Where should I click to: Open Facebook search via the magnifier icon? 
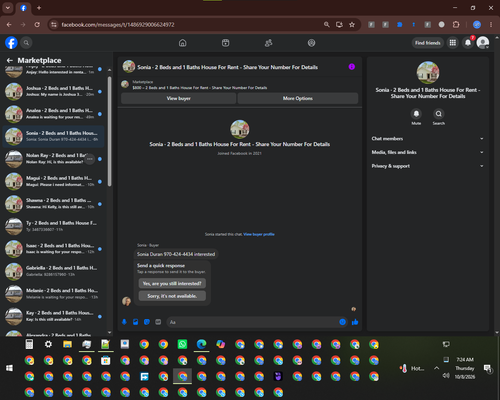[26, 43]
